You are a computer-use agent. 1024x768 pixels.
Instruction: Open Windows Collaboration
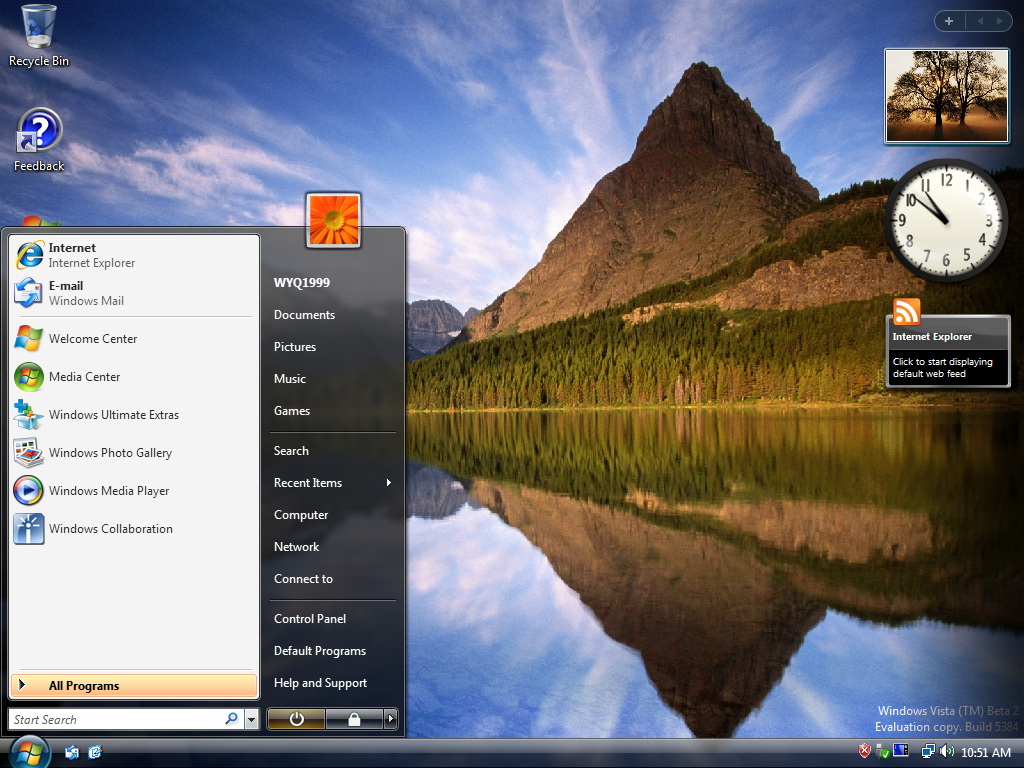pyautogui.click(x=135, y=528)
